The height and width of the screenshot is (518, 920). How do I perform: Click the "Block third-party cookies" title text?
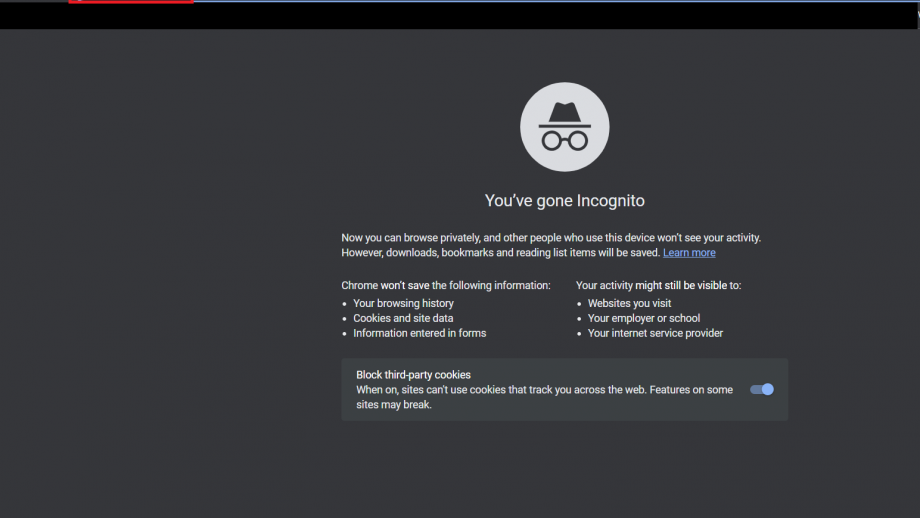tap(413, 375)
